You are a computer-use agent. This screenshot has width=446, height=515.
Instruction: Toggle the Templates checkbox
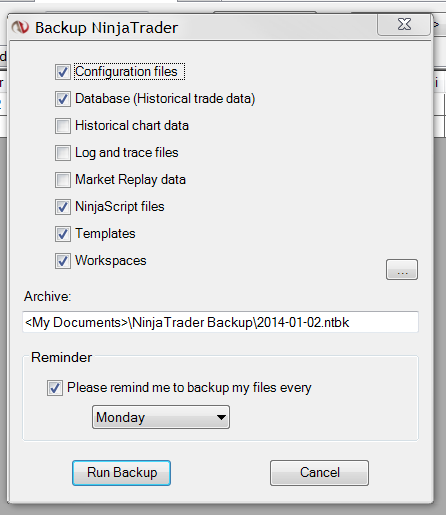point(63,234)
